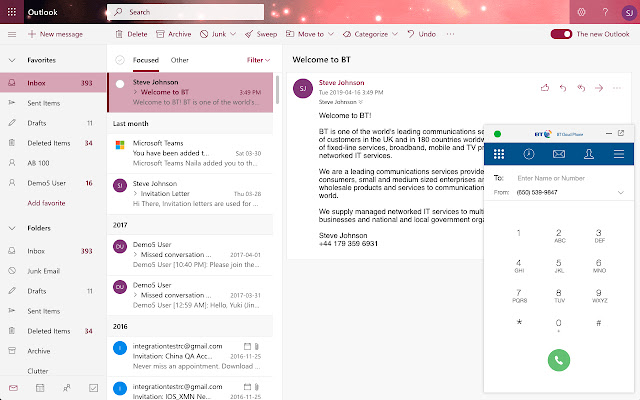
Task: Switch to Tasks view at bottom bar
Action: pos(93,388)
